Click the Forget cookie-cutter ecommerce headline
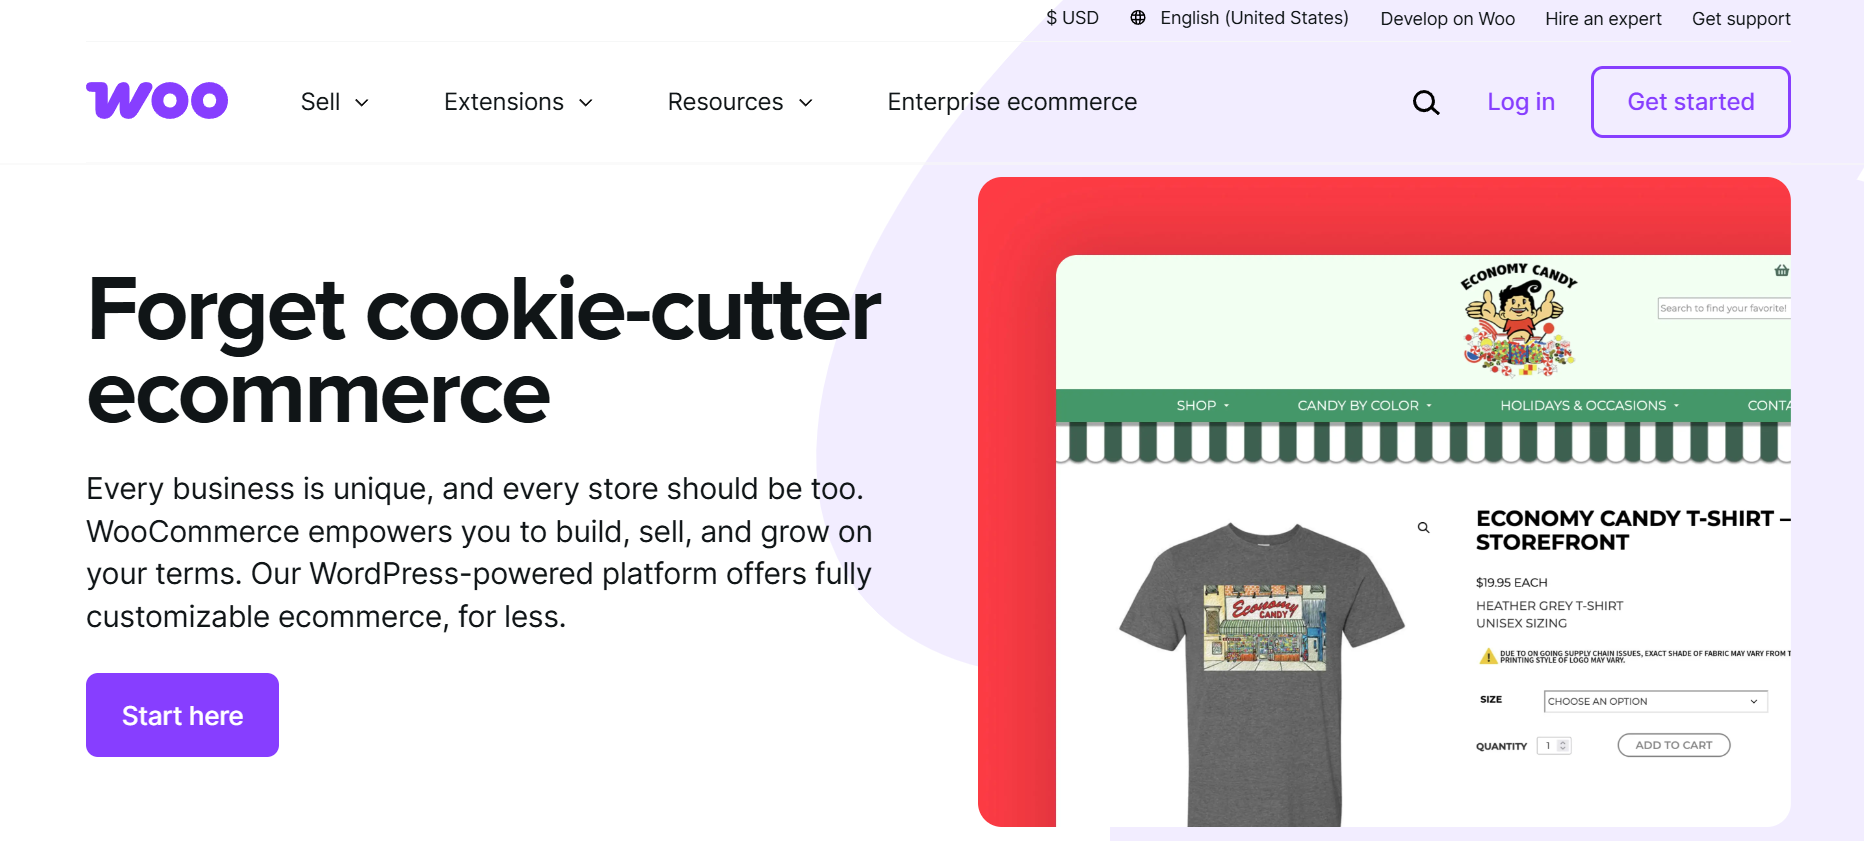Screen dimensions: 1864x841 click(x=484, y=350)
